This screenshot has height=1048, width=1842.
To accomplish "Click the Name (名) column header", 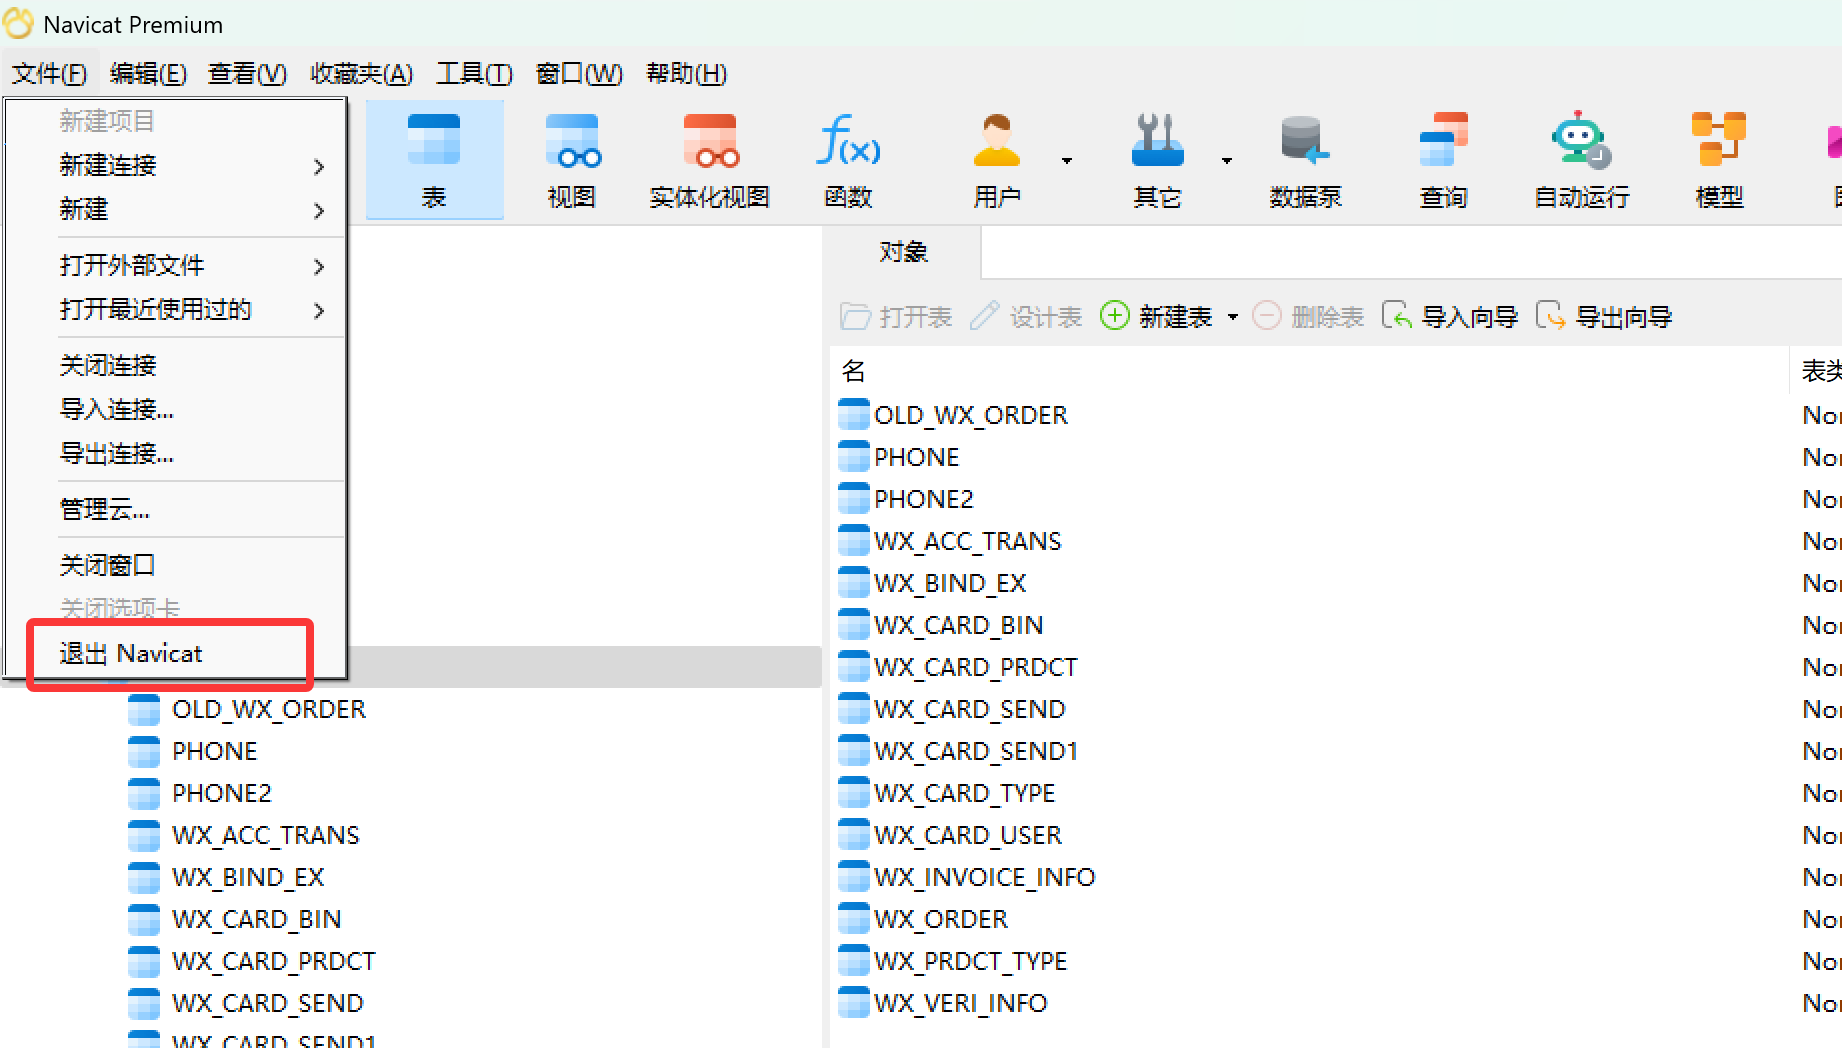I will click(1308, 371).
